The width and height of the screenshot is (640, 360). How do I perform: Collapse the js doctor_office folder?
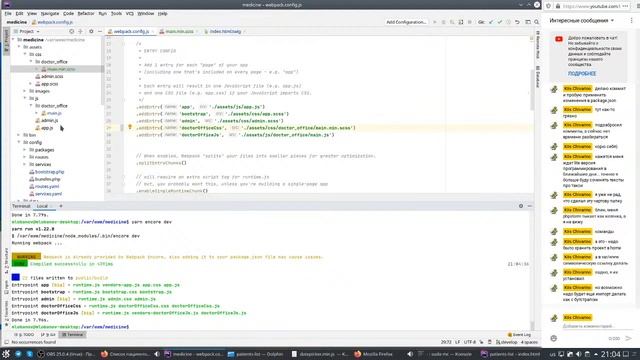(x=31, y=106)
